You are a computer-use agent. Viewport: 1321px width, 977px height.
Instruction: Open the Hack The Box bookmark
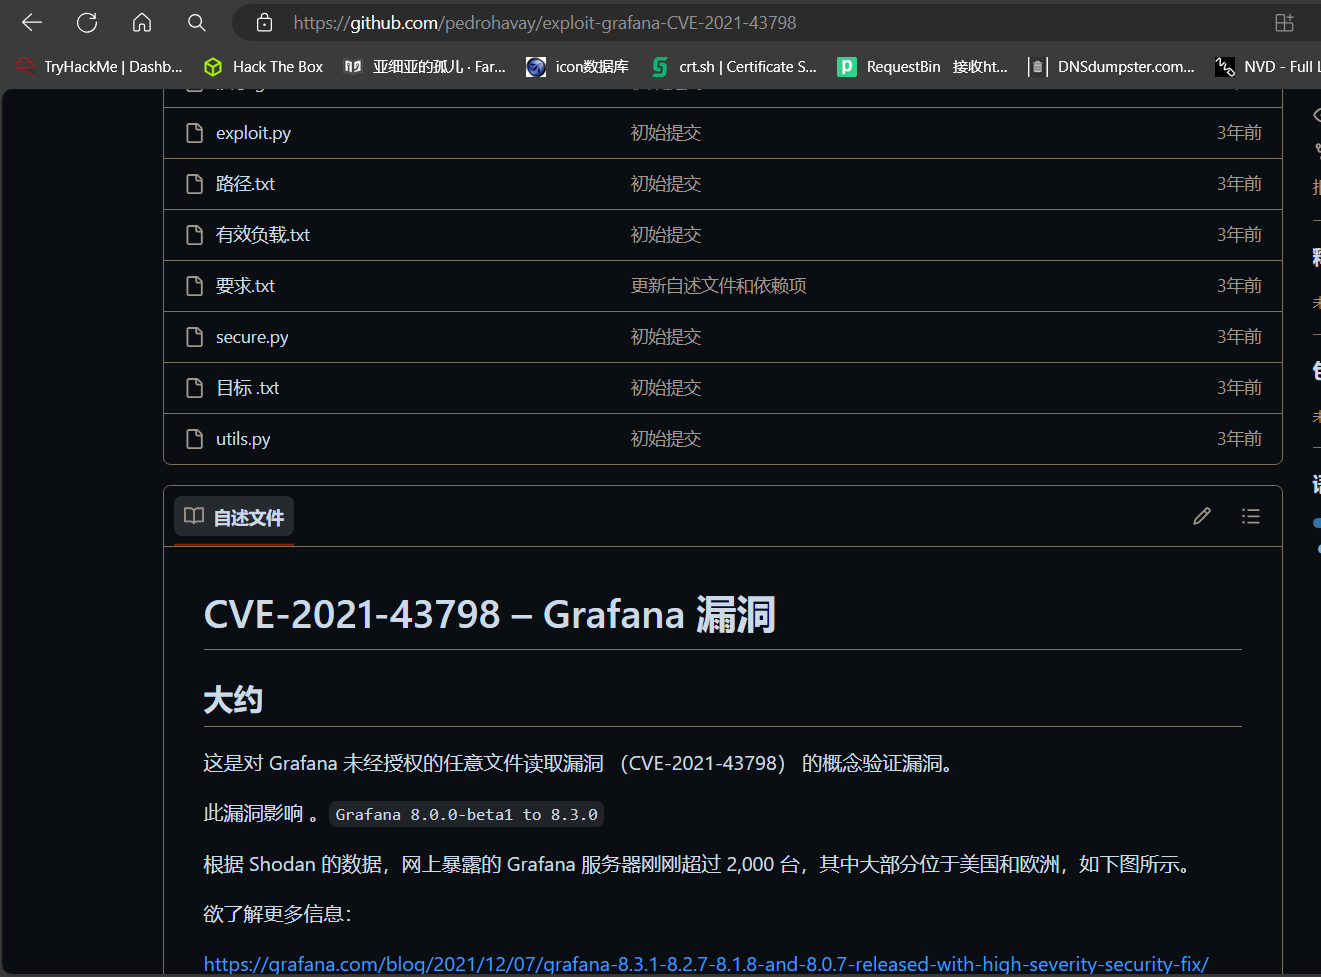point(264,67)
